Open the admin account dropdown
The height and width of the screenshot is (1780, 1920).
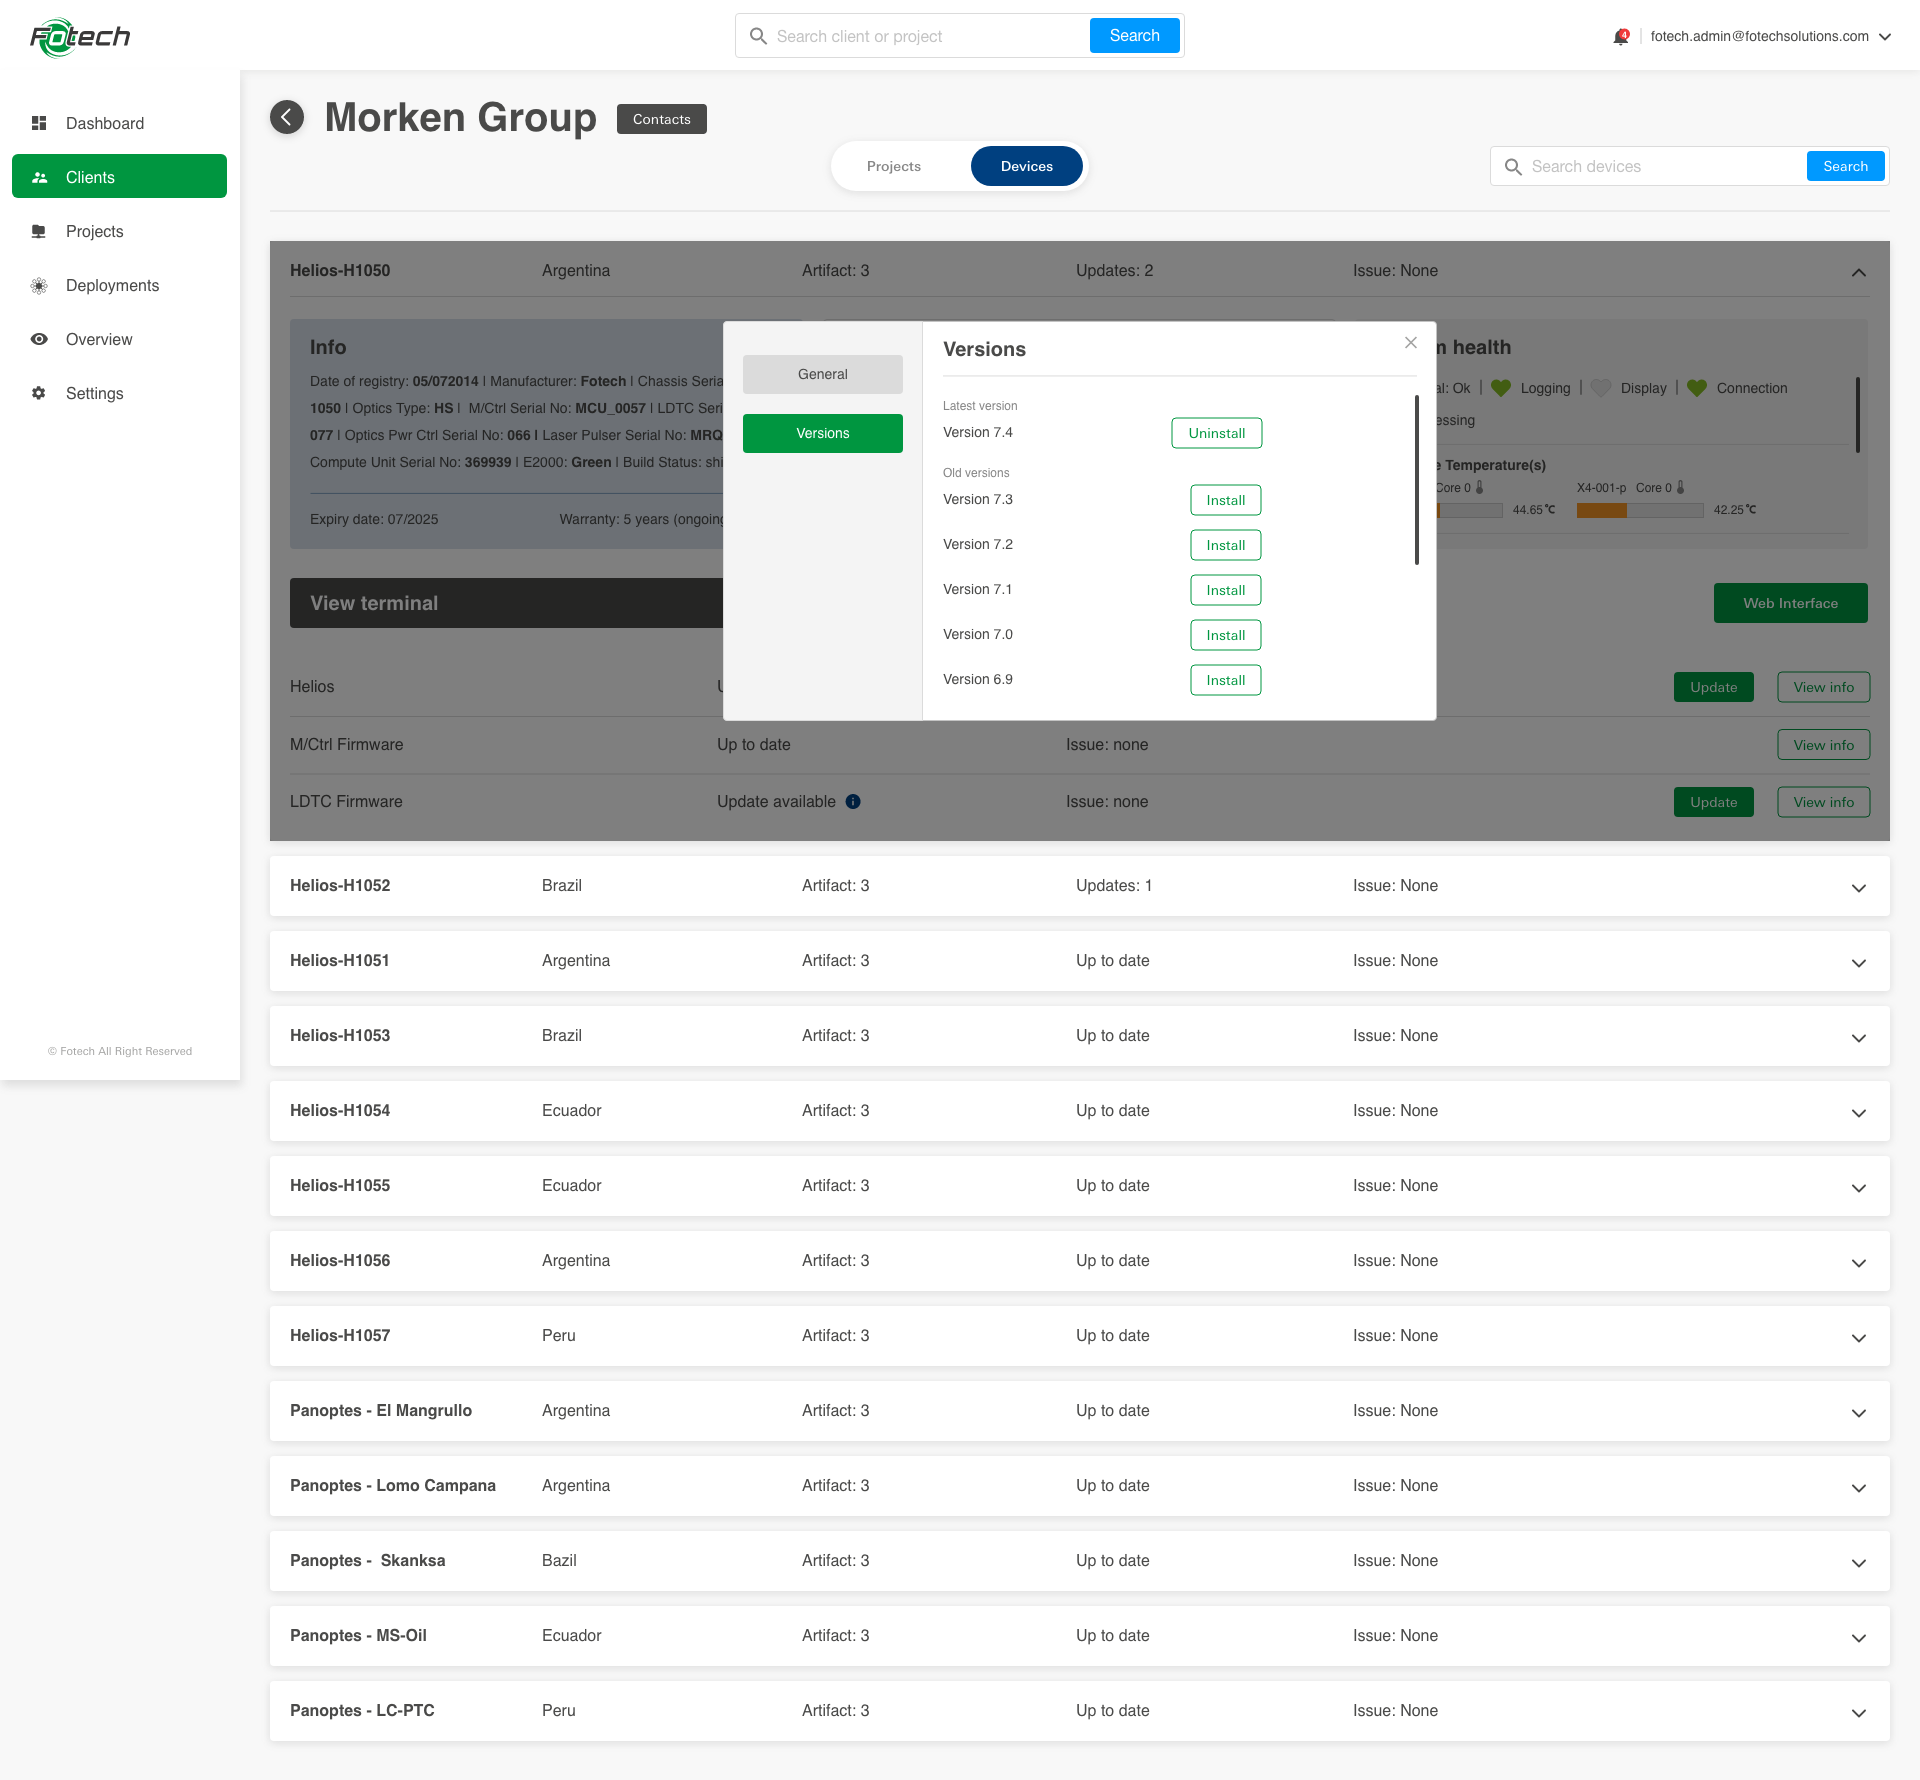coord(1885,37)
